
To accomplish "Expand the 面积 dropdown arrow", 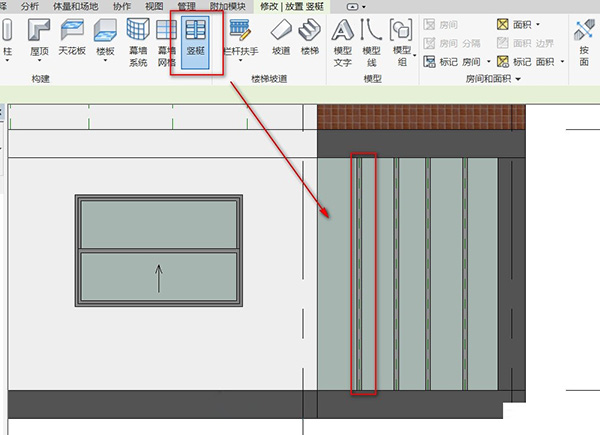I will (538, 24).
